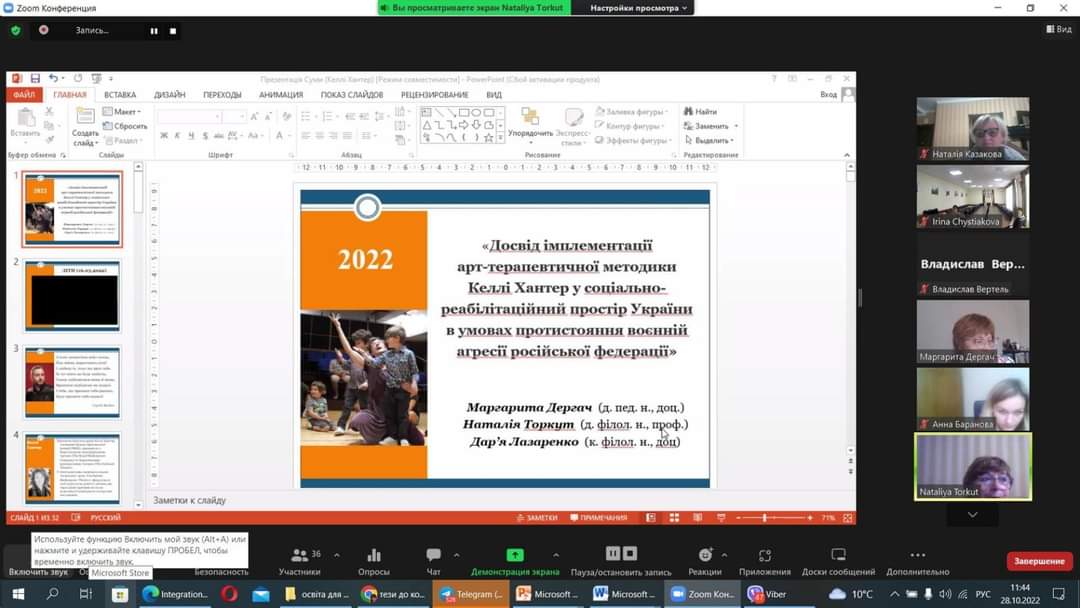
Task: Open the Participants panel in Zoom
Action: click(x=299, y=556)
